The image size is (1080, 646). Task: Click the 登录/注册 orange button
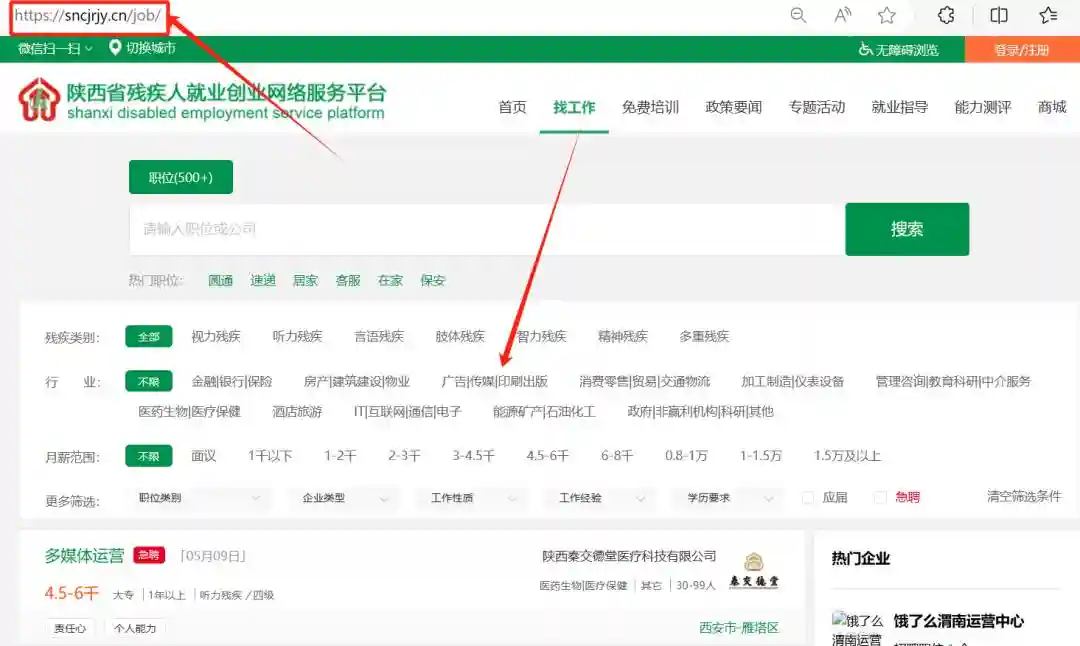point(1021,50)
